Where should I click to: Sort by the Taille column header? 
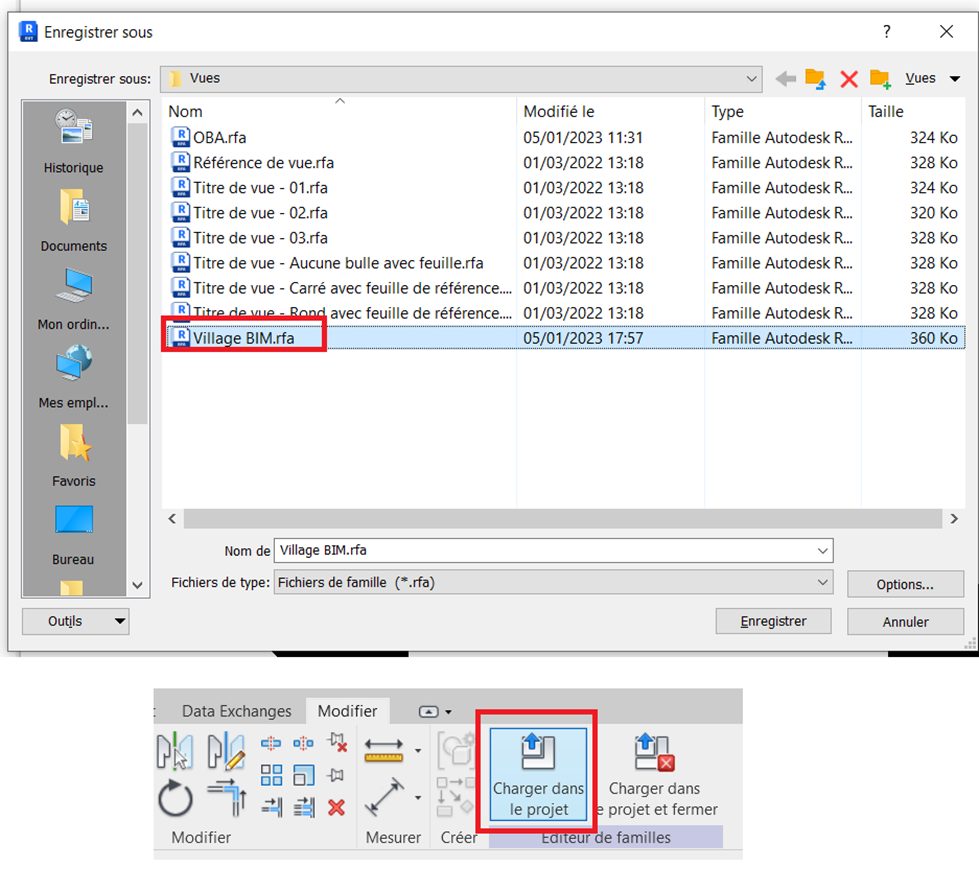tap(913, 112)
